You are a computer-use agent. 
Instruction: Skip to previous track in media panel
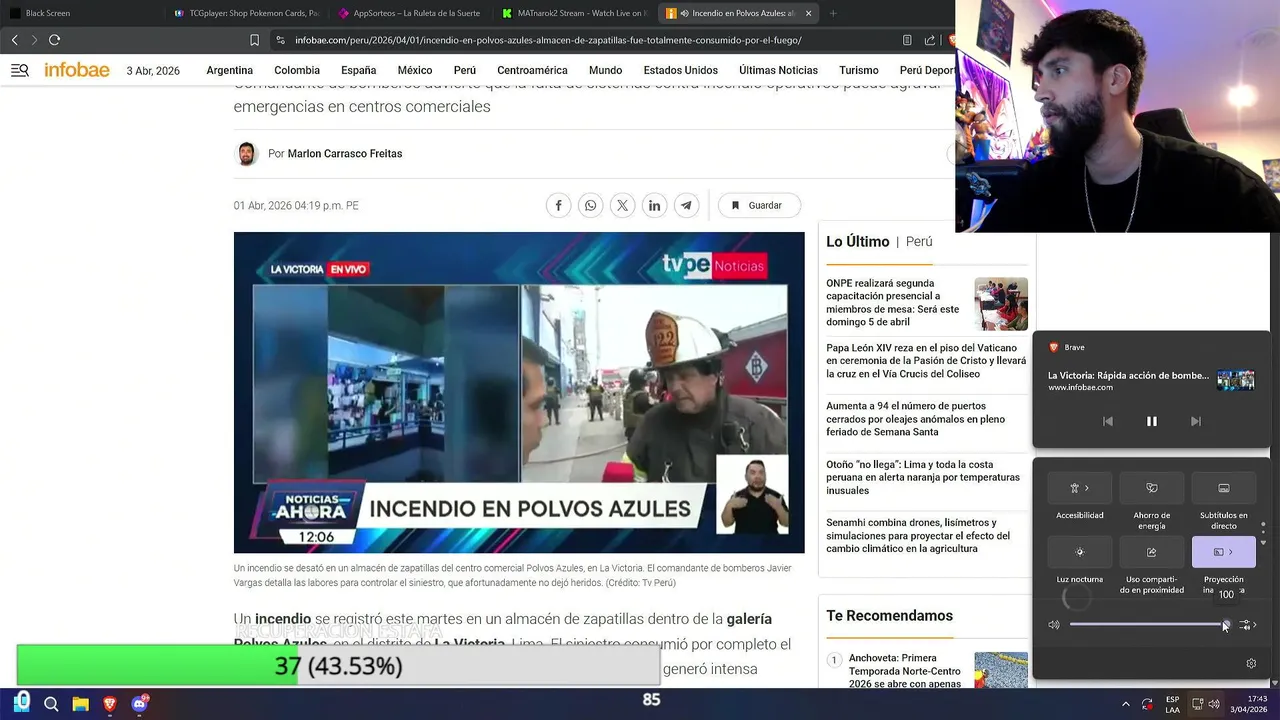1107,422
